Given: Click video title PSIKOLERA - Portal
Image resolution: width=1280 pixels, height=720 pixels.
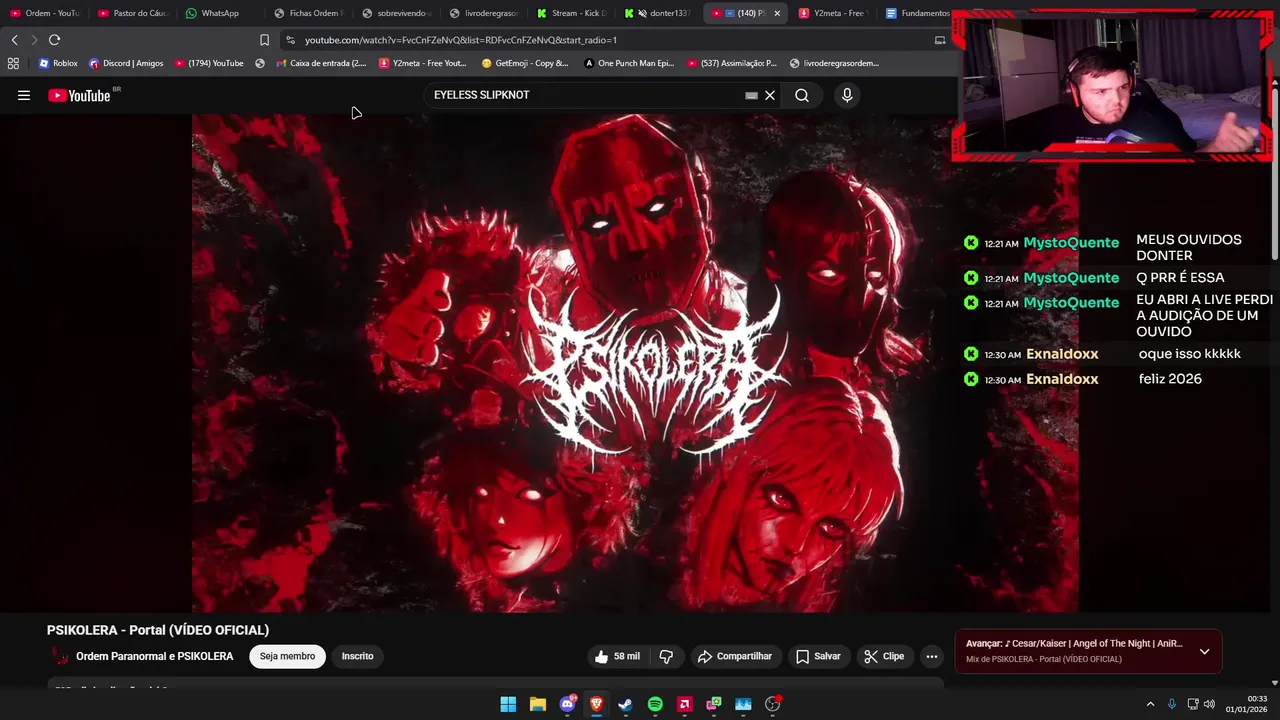Looking at the screenshot, I should pos(158,630).
